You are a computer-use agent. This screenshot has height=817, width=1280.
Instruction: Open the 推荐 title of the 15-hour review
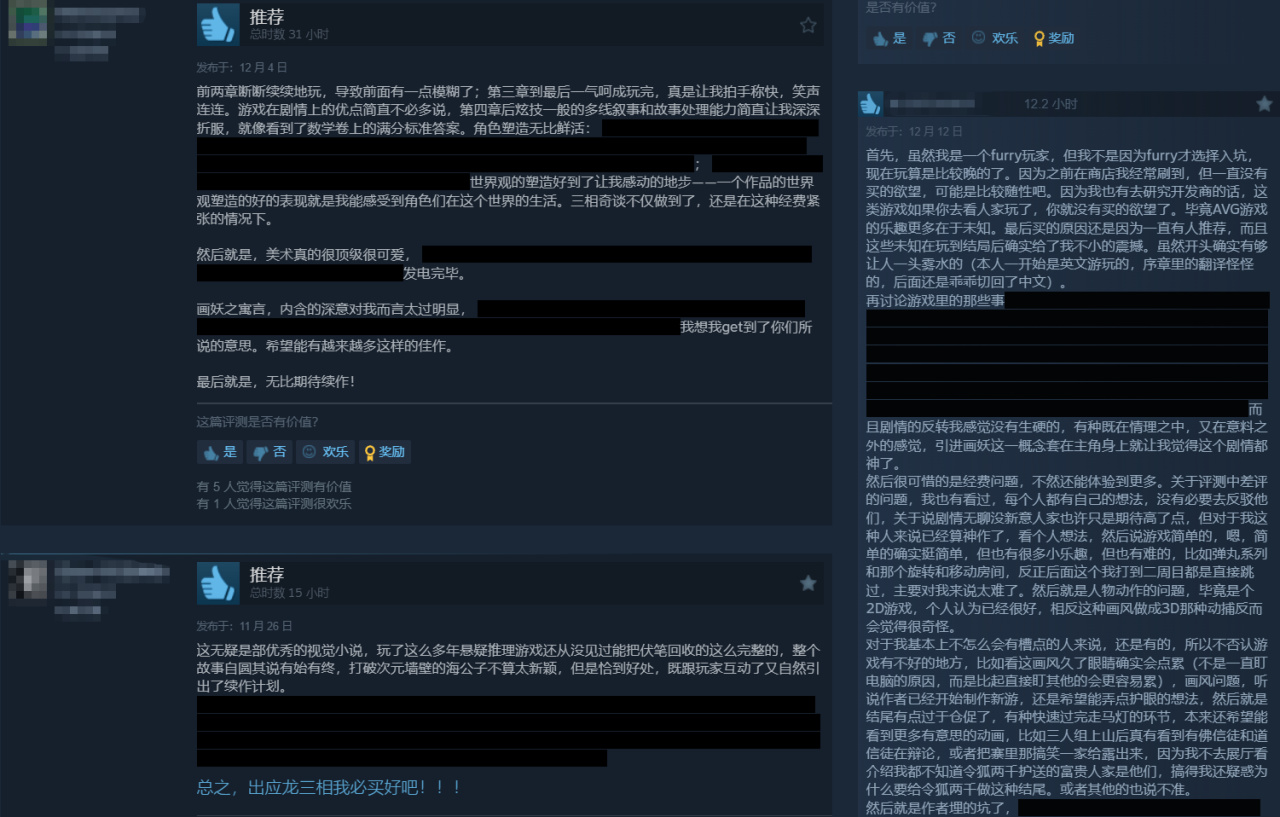(x=267, y=575)
